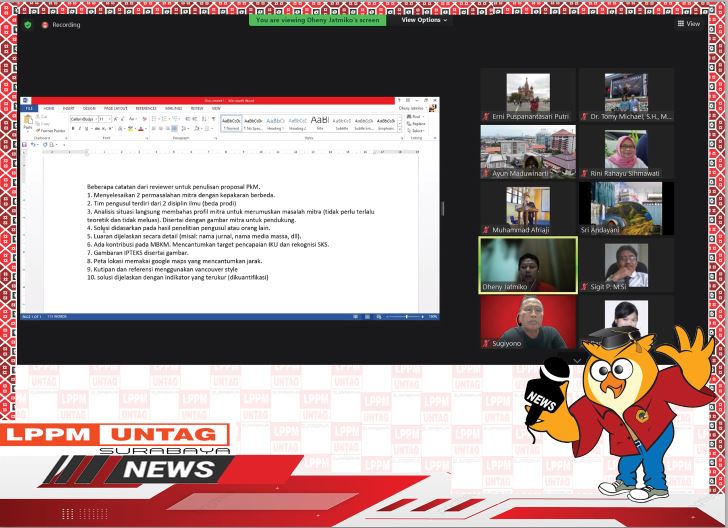The height and width of the screenshot is (528, 728).
Task: Apply the Subtitle style
Action: coord(342,123)
